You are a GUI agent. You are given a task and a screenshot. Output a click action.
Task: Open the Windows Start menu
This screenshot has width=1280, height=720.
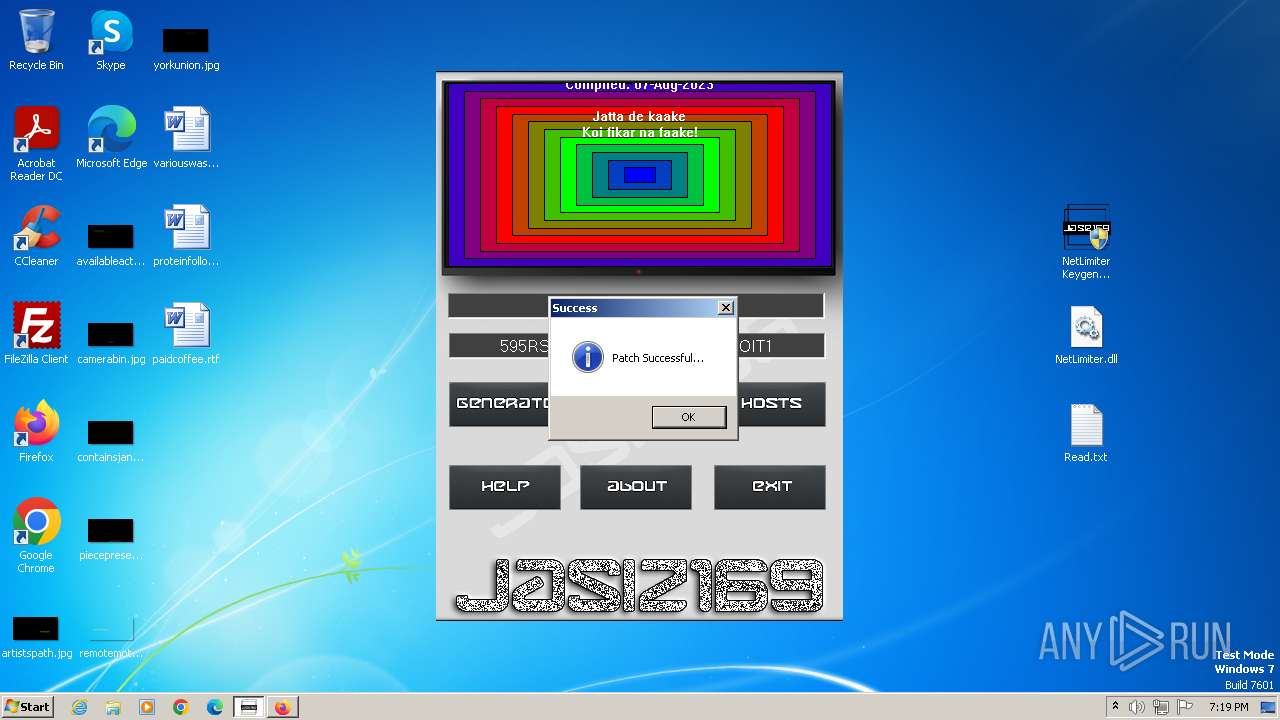(x=27, y=706)
